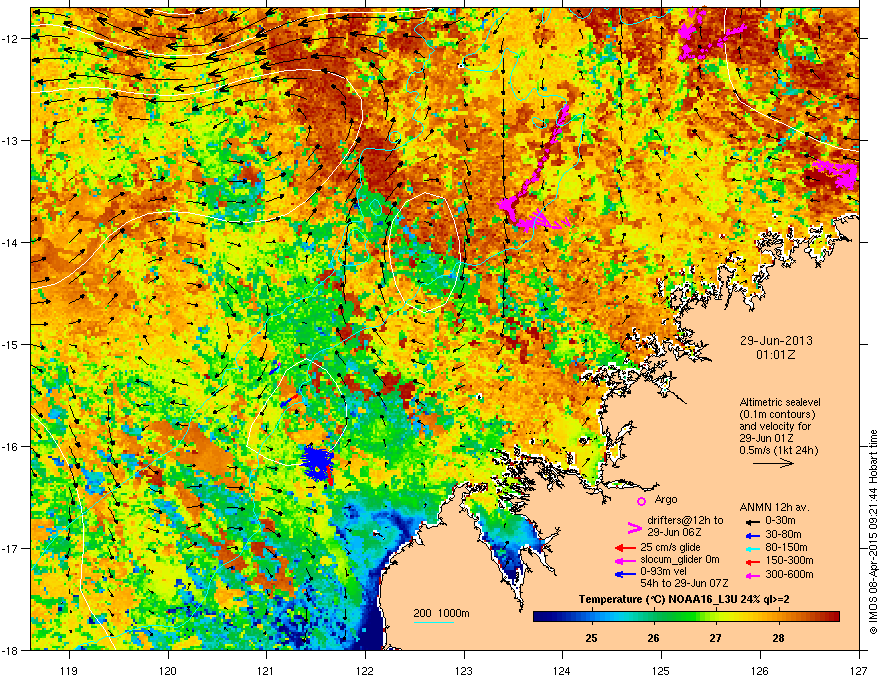Click the blue glider velocity cluster near 121.5E
Image resolution: width=880 pixels, height=680 pixels.
[318, 463]
